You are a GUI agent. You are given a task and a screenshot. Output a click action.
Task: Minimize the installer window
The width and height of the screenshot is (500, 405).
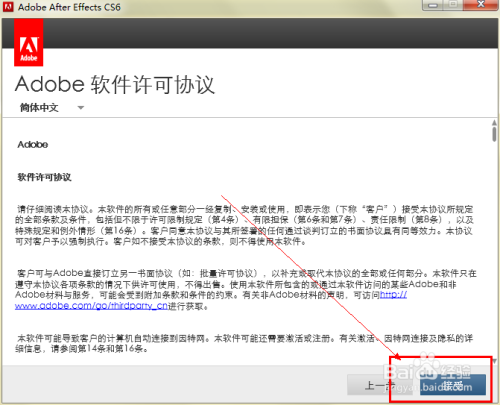pyautogui.click(x=432, y=5)
